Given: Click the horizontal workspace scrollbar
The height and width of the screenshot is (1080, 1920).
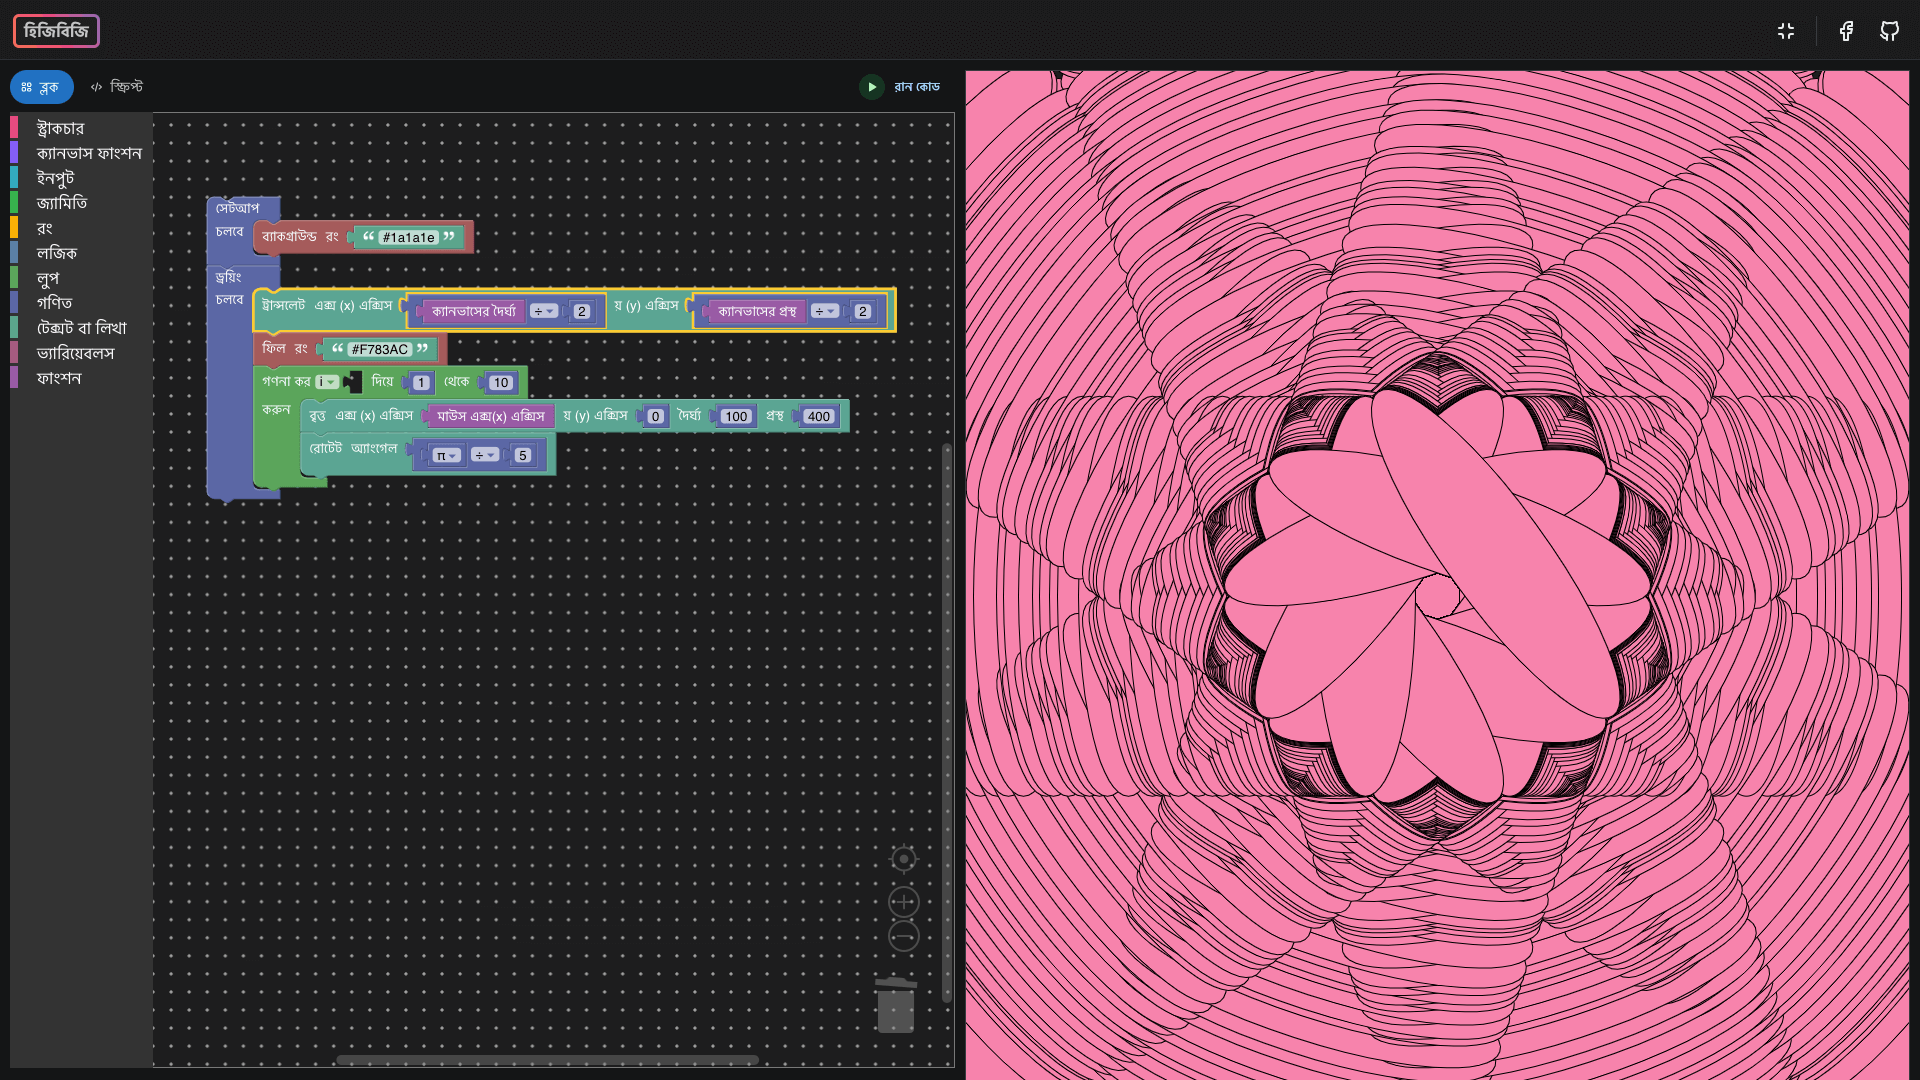Looking at the screenshot, I should (x=547, y=1060).
